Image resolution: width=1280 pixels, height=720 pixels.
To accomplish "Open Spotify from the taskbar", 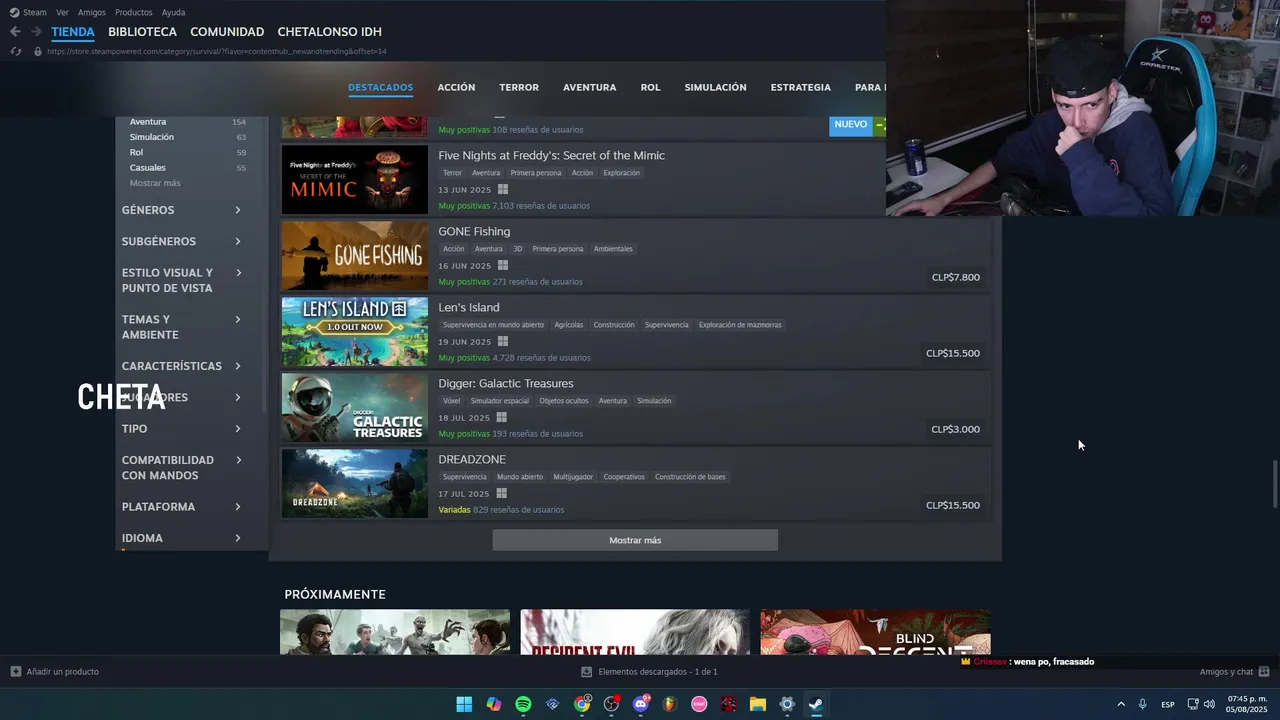I will pyautogui.click(x=523, y=704).
